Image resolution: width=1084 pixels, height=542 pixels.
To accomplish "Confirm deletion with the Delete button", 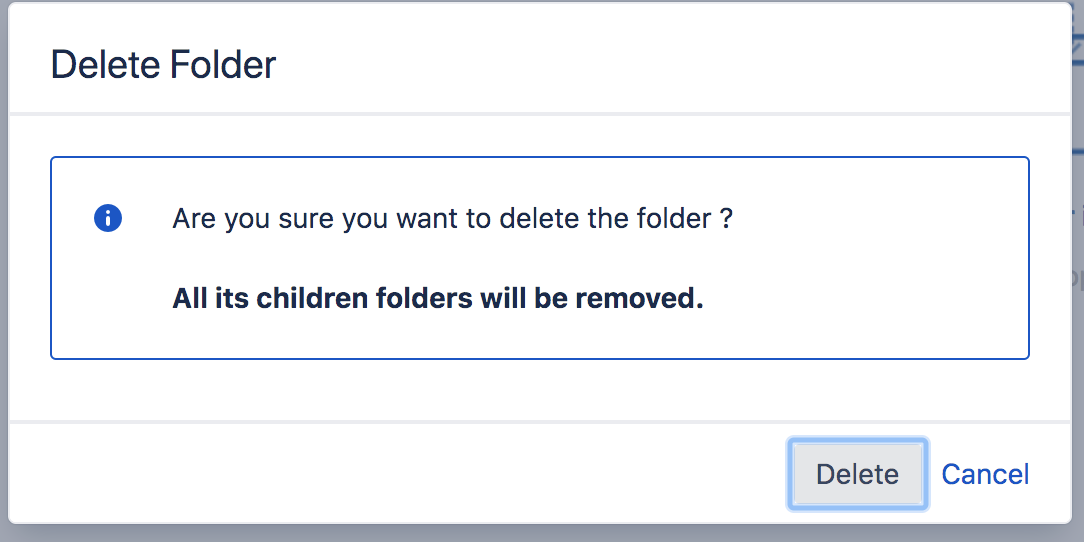I will (x=857, y=474).
